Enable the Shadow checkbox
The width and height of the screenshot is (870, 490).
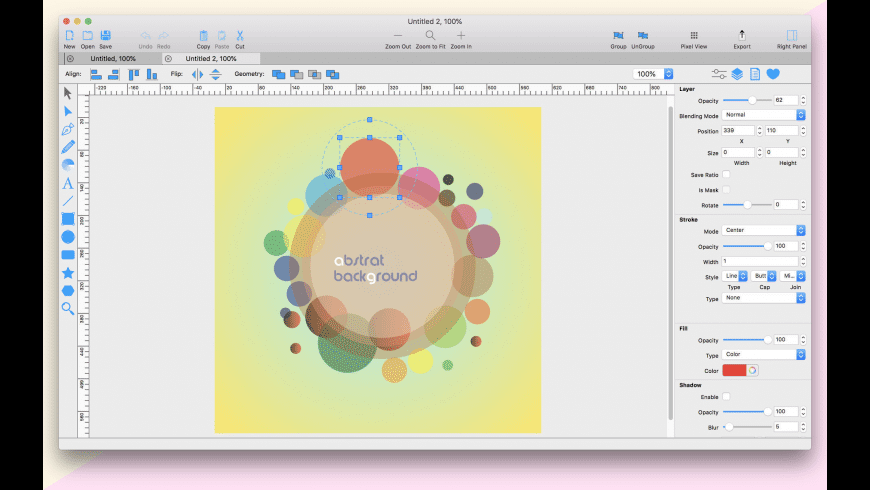coord(726,397)
